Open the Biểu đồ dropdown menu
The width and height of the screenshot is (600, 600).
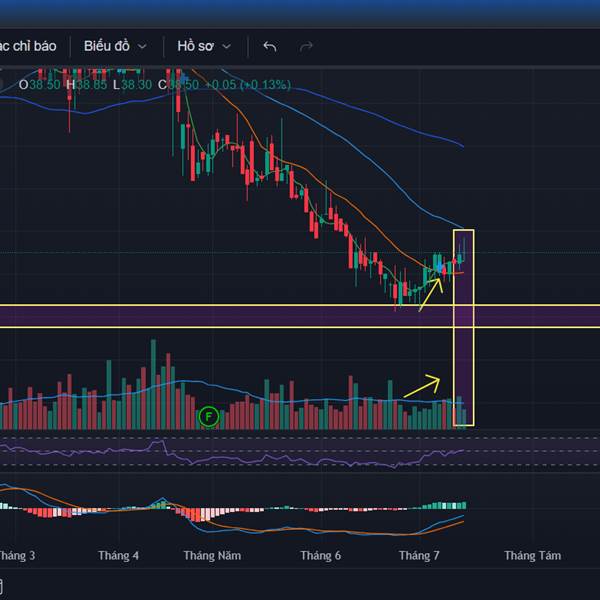(115, 46)
